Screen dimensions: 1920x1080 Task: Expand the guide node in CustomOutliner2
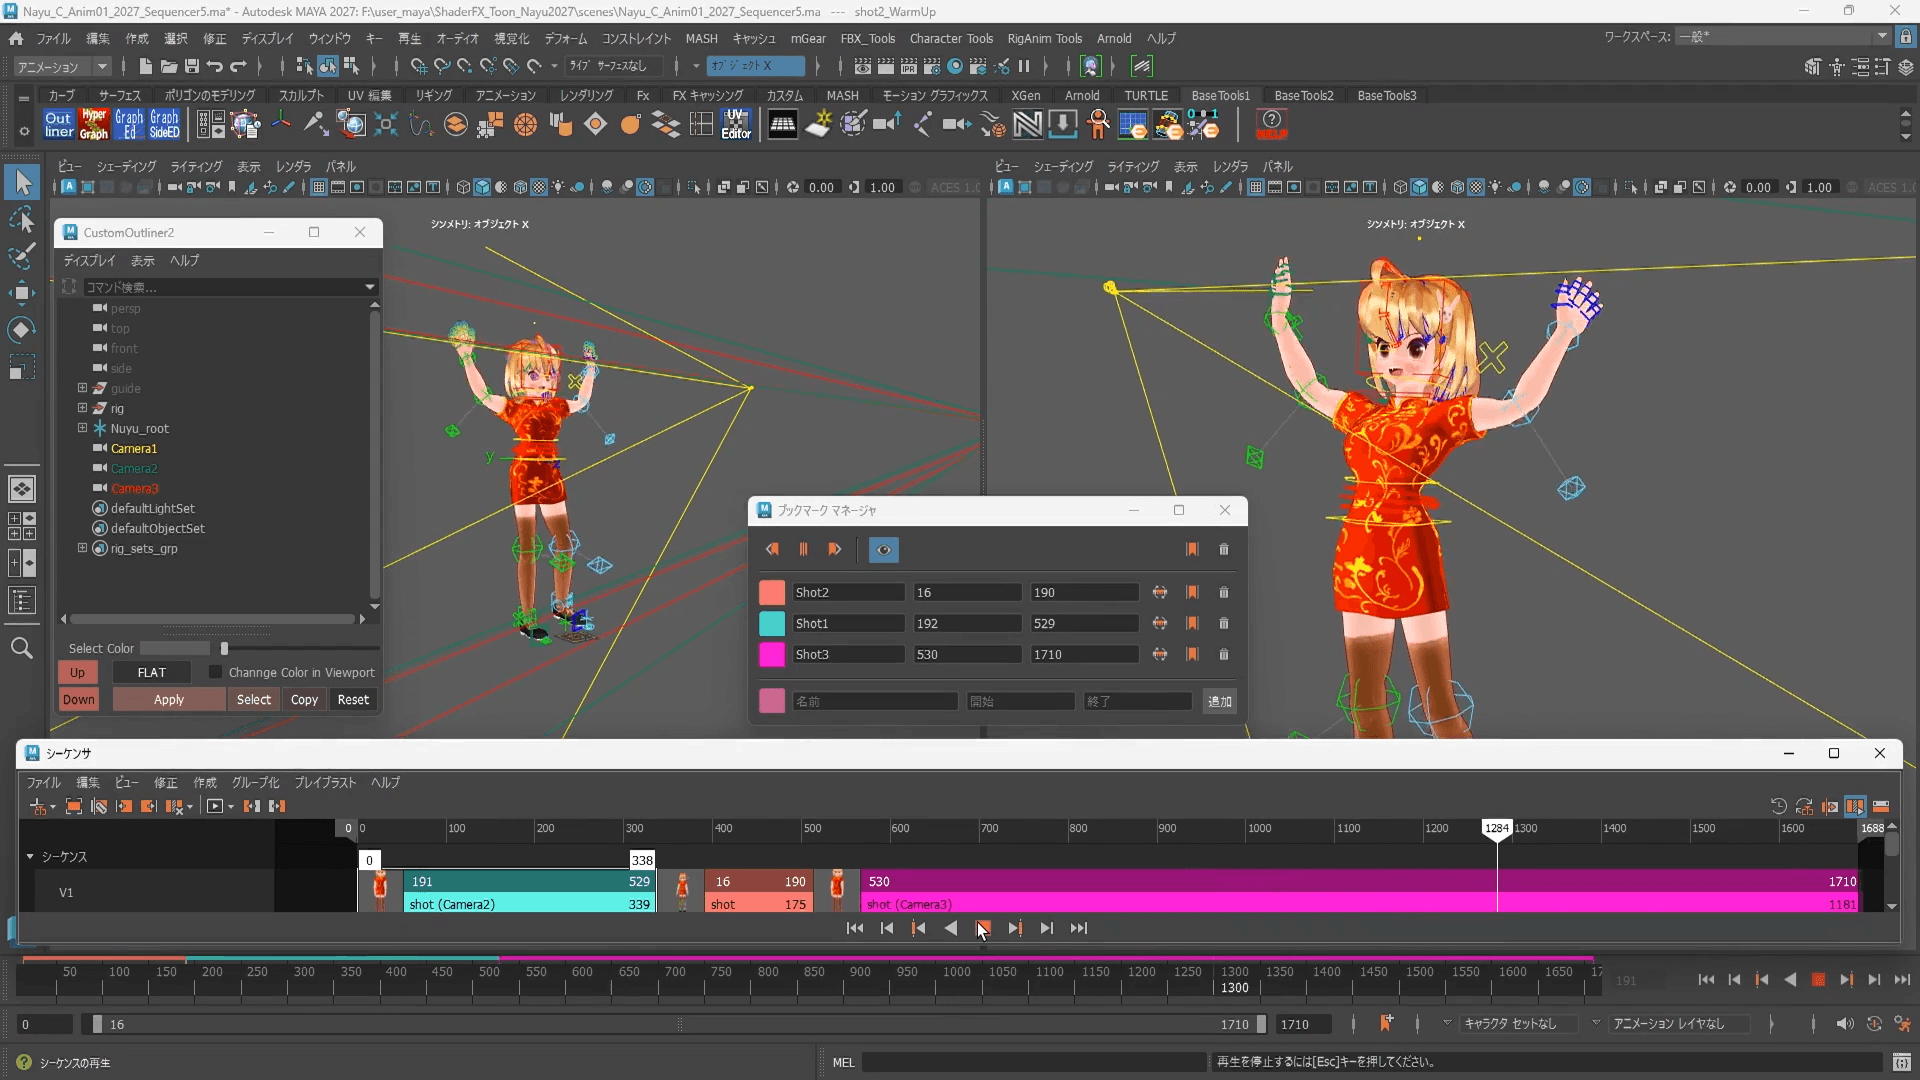(x=83, y=388)
